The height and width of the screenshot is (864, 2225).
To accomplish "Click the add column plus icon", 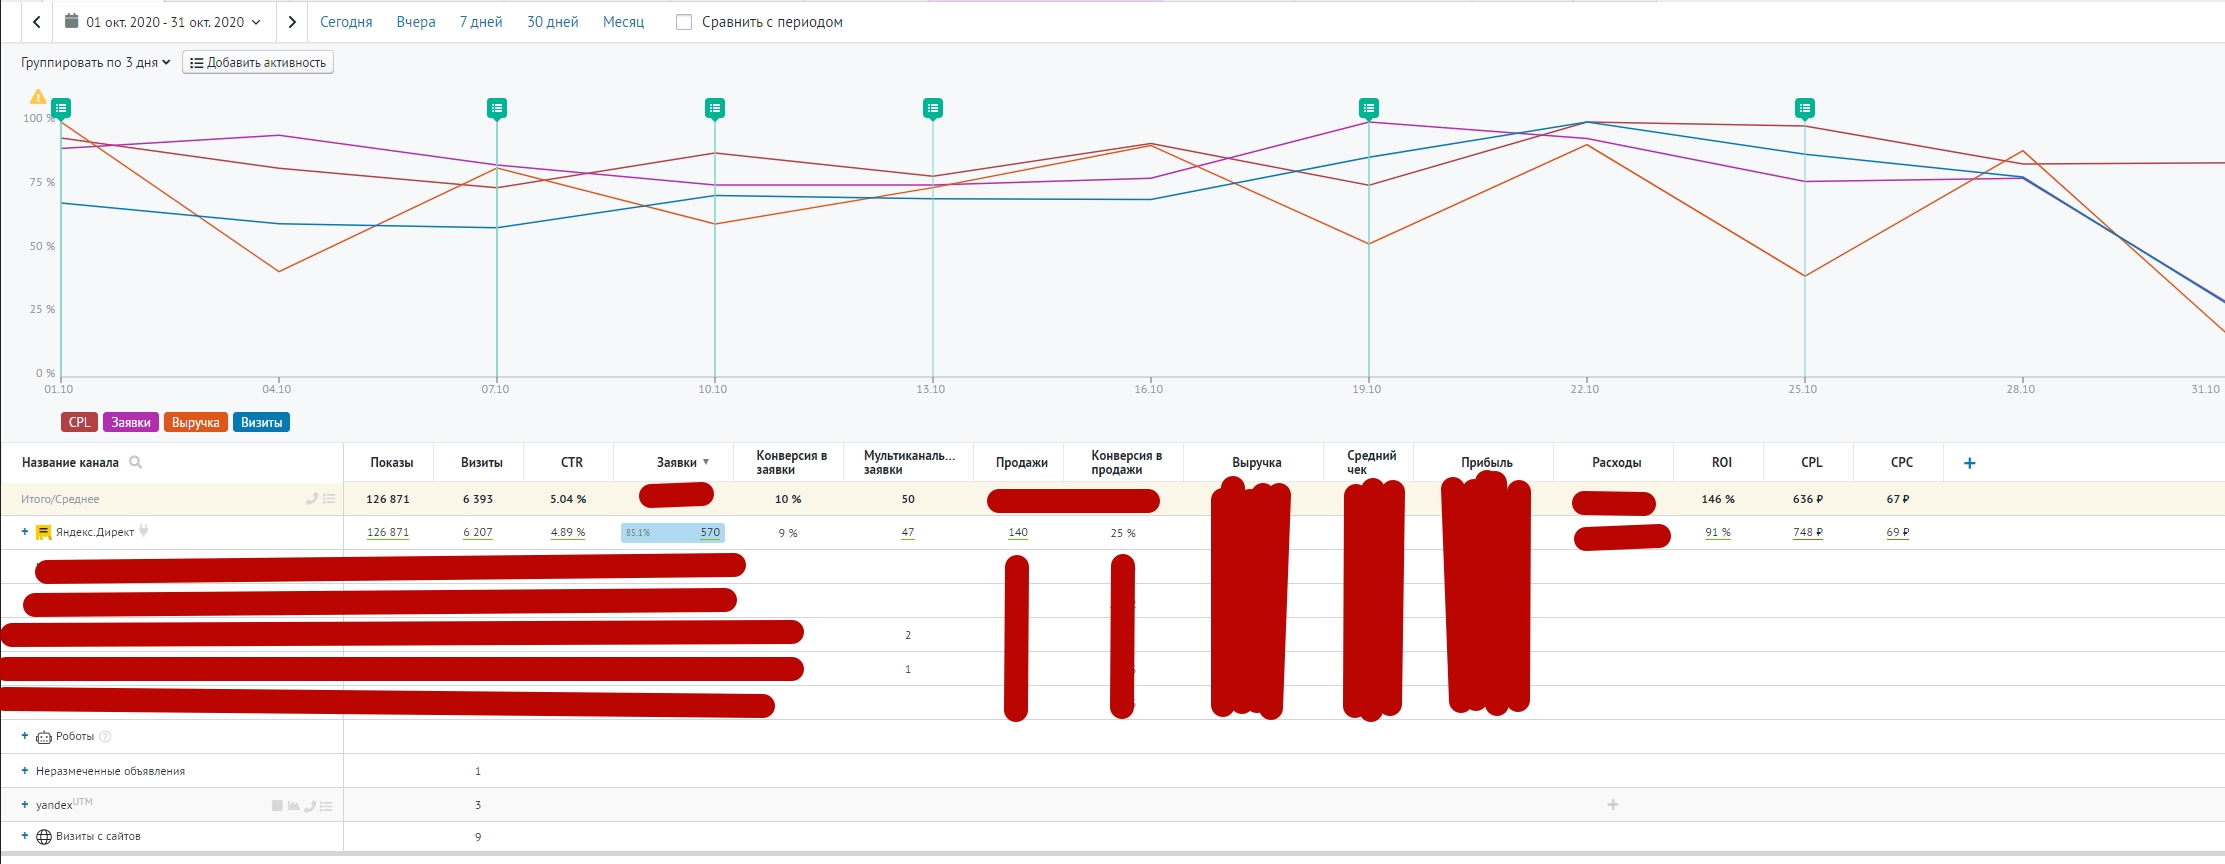I will tap(1969, 463).
